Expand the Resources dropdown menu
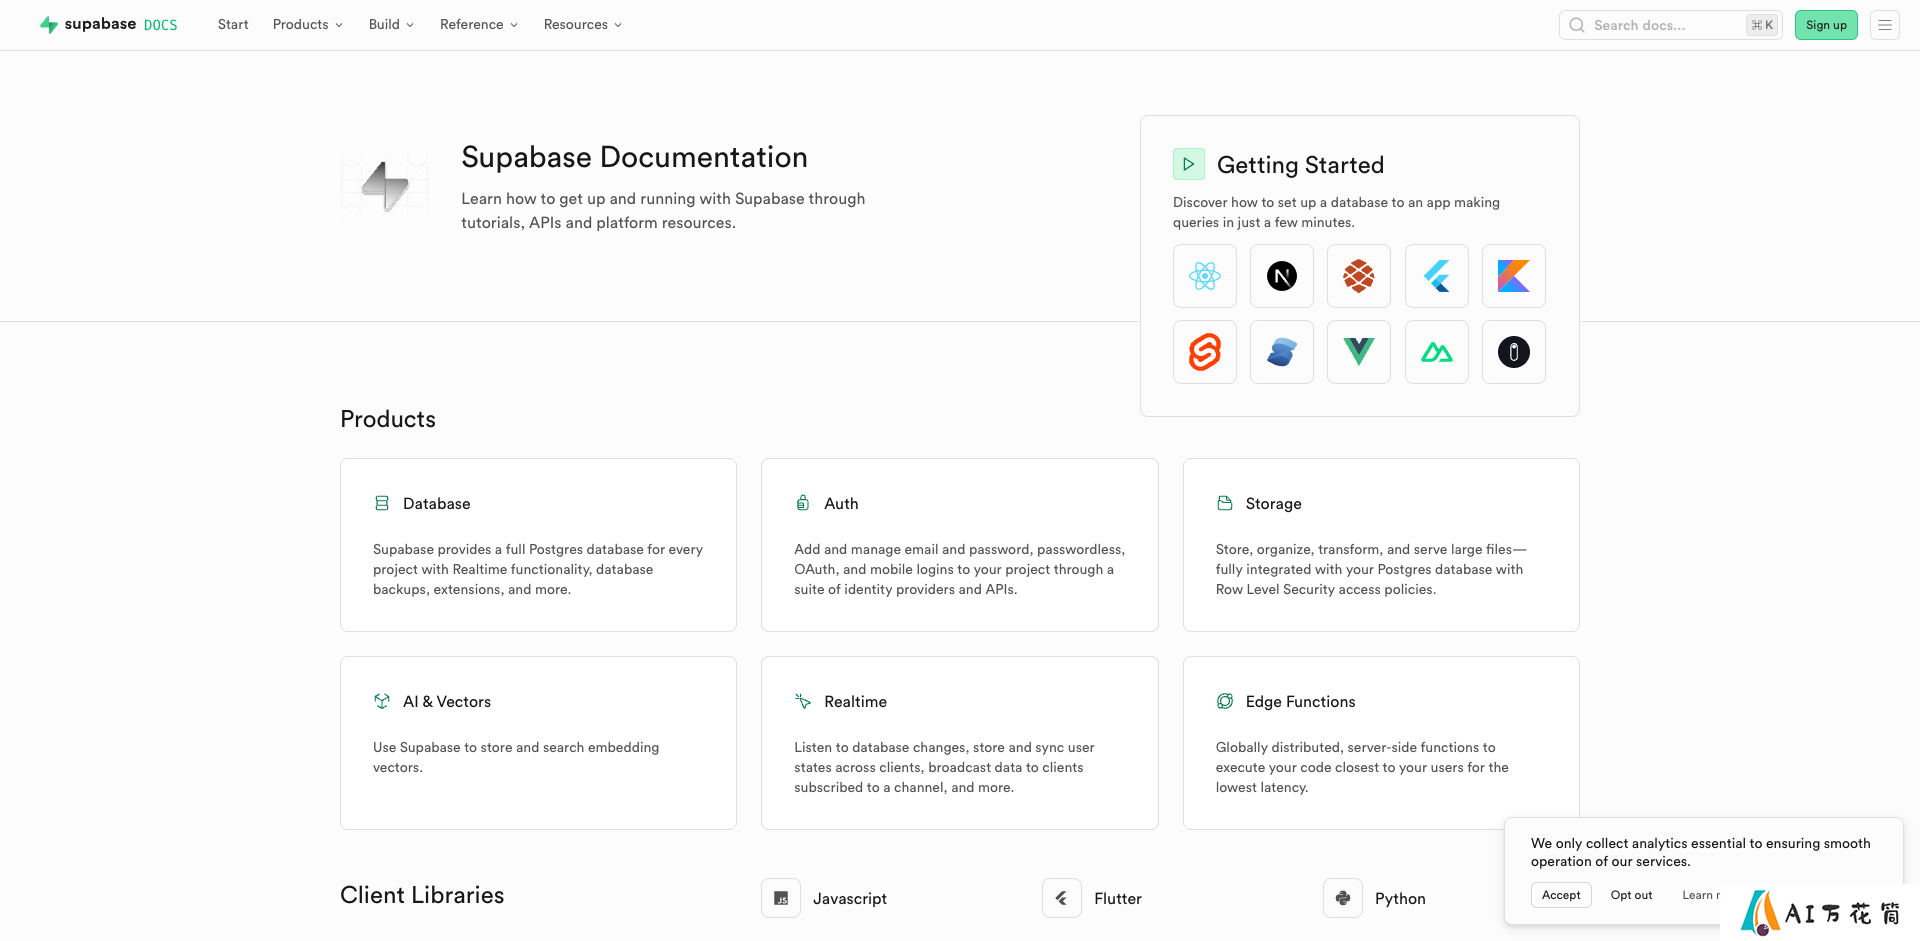1920x941 pixels. click(x=583, y=24)
